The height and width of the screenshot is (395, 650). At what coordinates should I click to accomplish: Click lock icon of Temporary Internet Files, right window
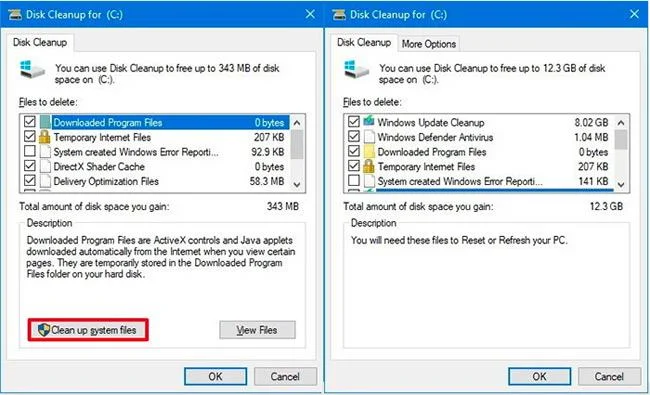(369, 166)
